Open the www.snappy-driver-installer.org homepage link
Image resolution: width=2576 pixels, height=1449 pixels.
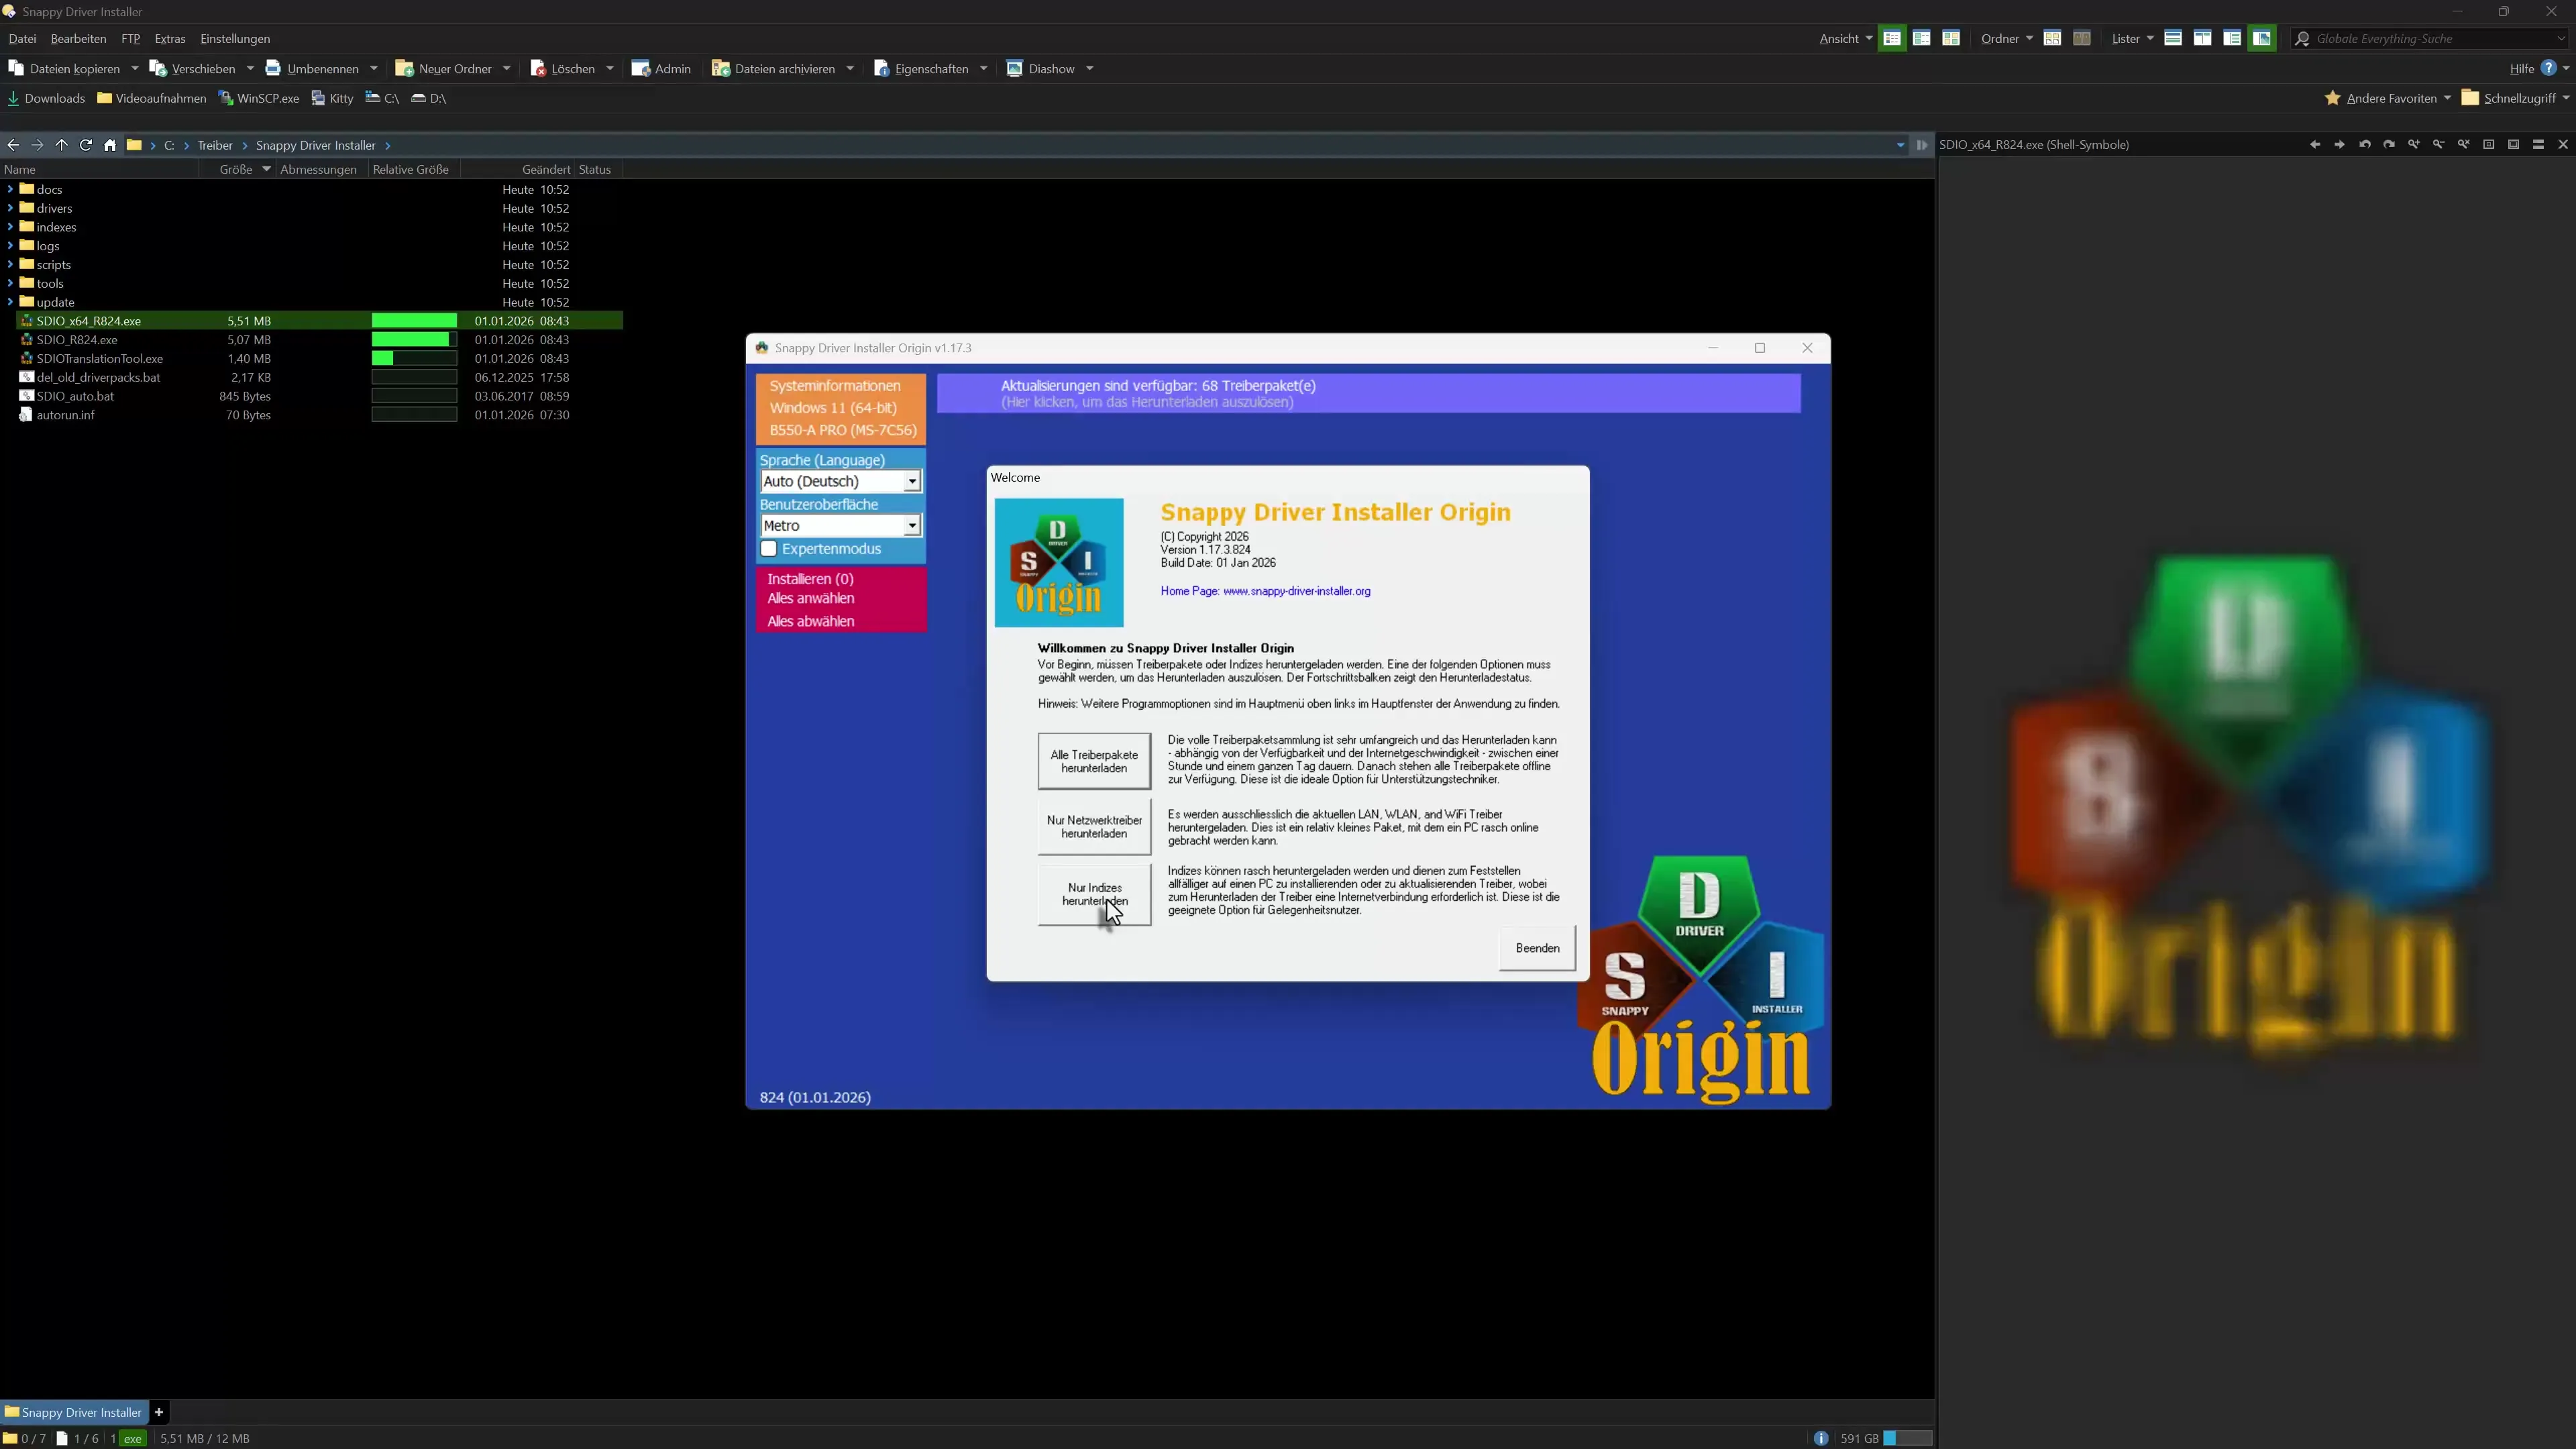point(1296,591)
